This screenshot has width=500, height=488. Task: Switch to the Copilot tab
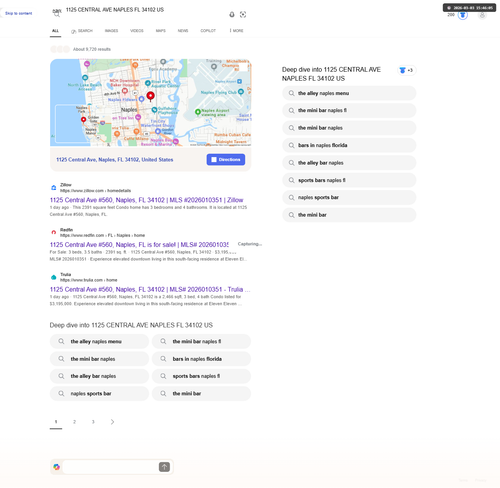point(208,31)
